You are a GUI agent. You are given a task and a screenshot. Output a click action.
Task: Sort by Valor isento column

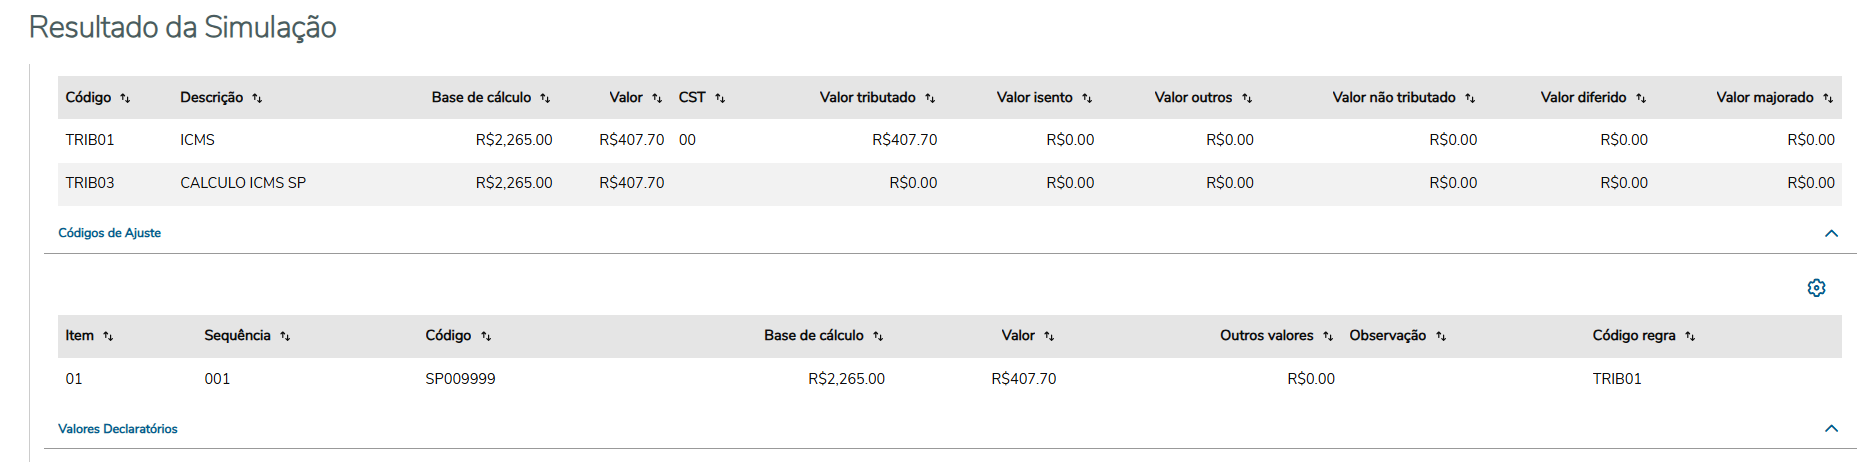coord(1087,98)
